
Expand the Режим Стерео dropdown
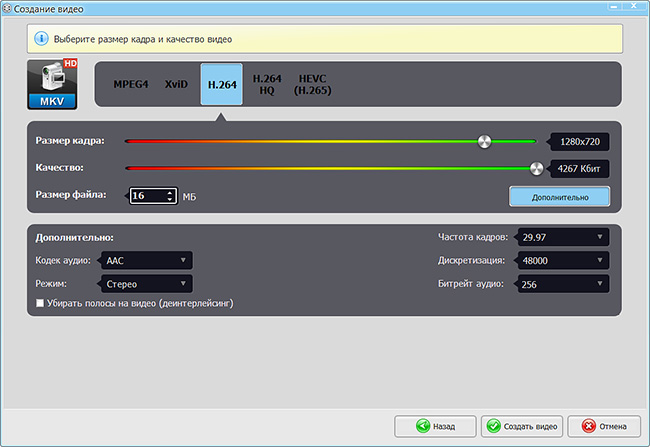[x=145, y=284]
